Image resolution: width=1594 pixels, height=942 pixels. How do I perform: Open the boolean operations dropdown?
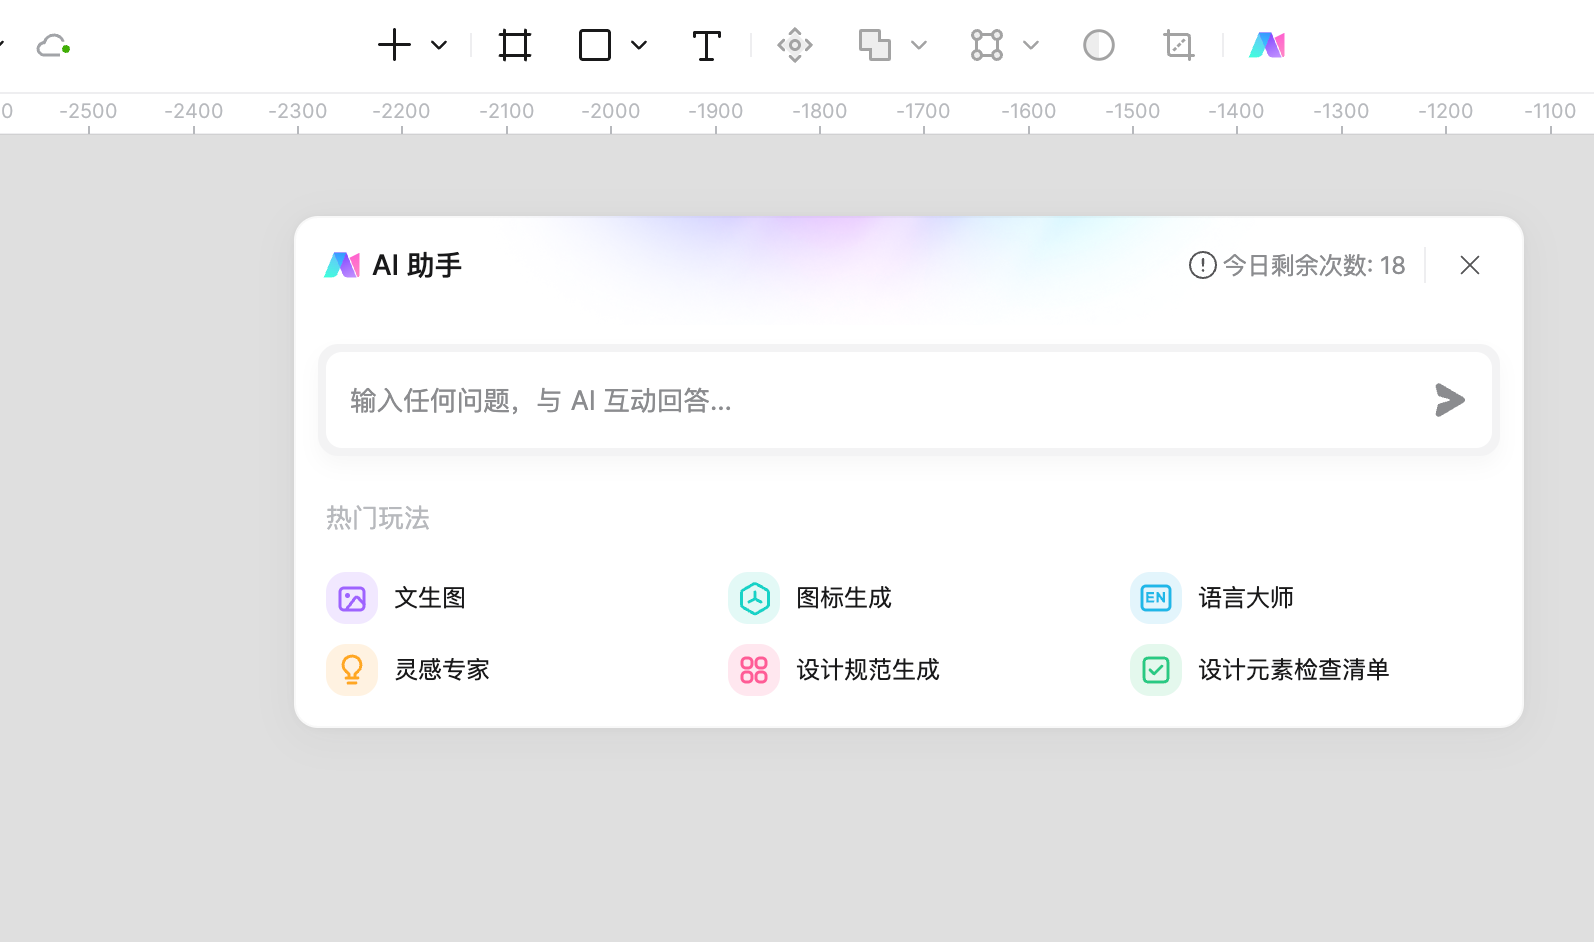tap(919, 45)
